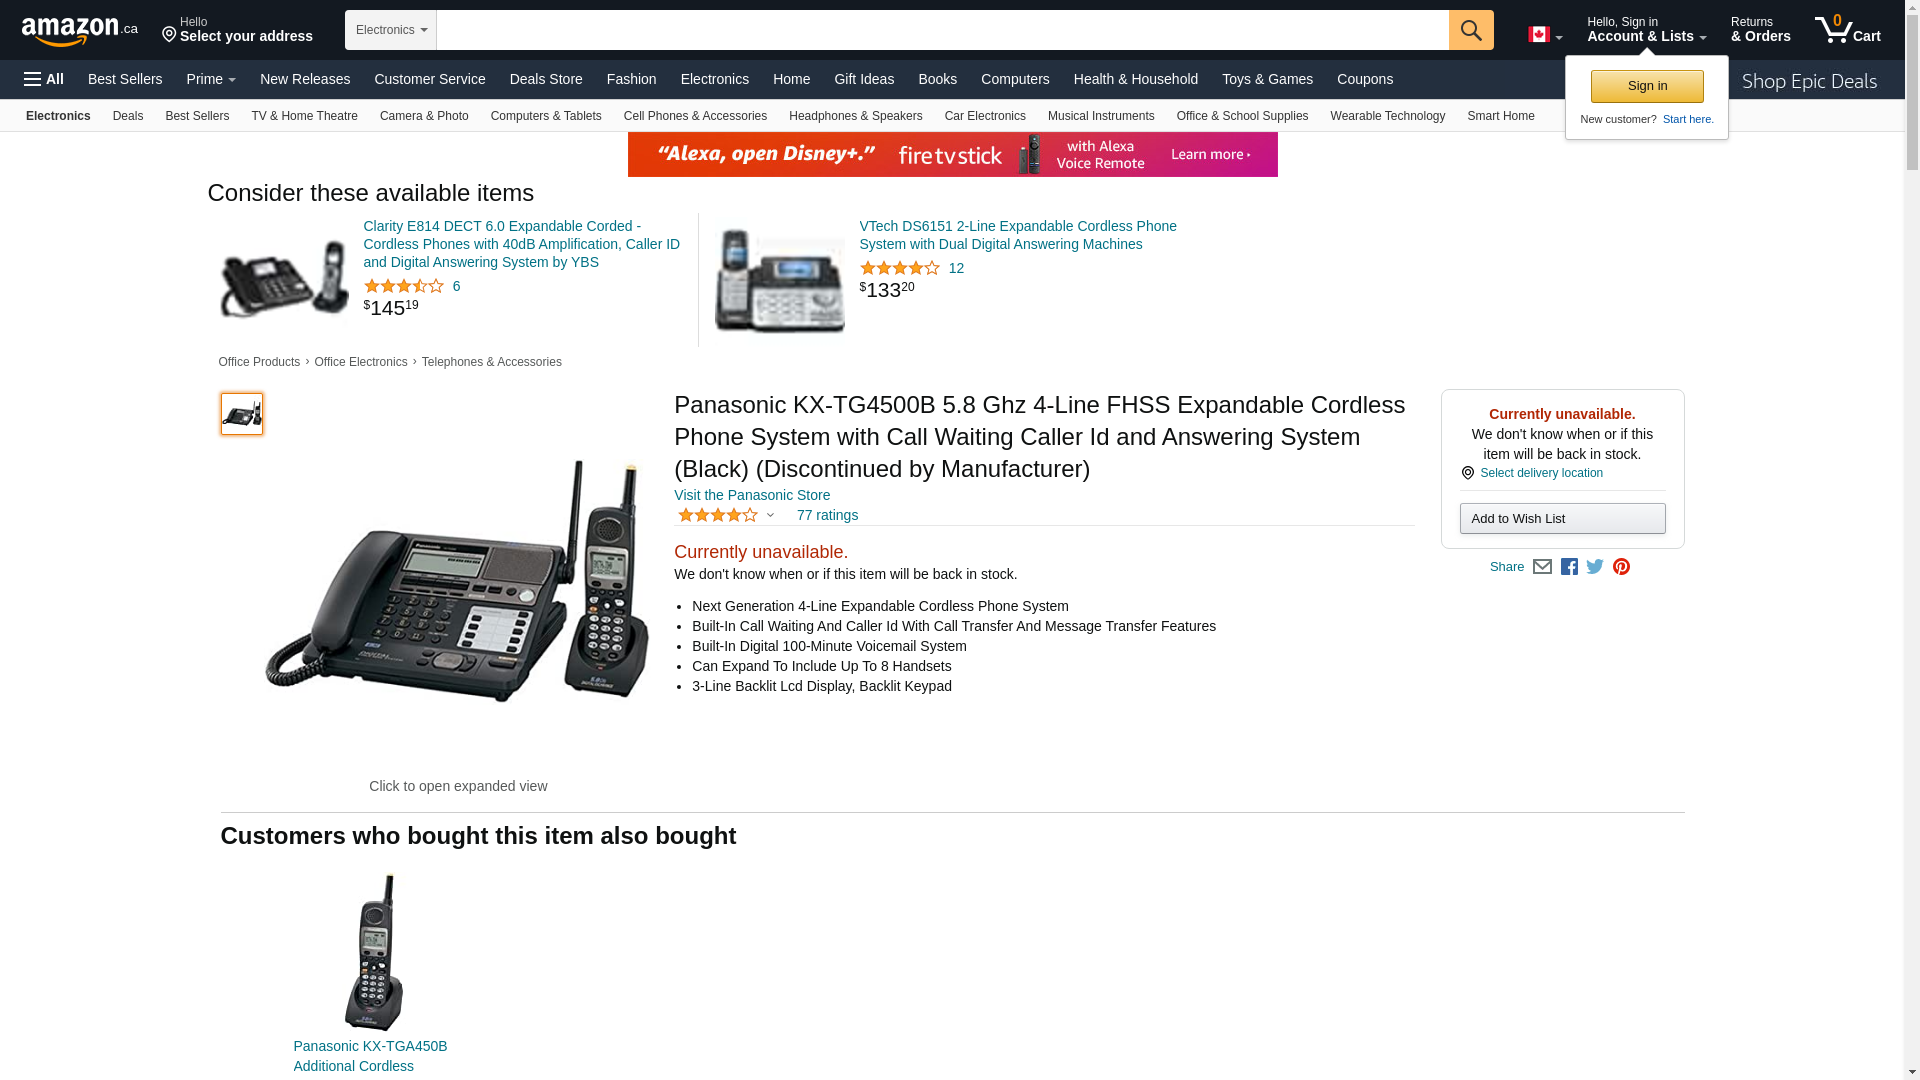Open Deals Store in navigation bar
The image size is (1920, 1080).
(546, 79)
